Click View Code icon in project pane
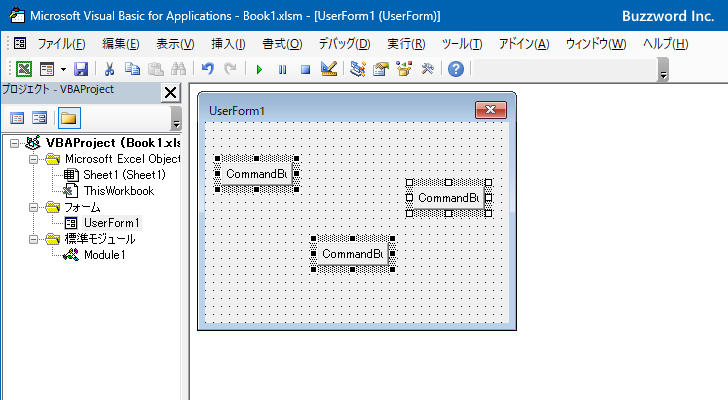This screenshot has height=400, width=728. pos(17,118)
